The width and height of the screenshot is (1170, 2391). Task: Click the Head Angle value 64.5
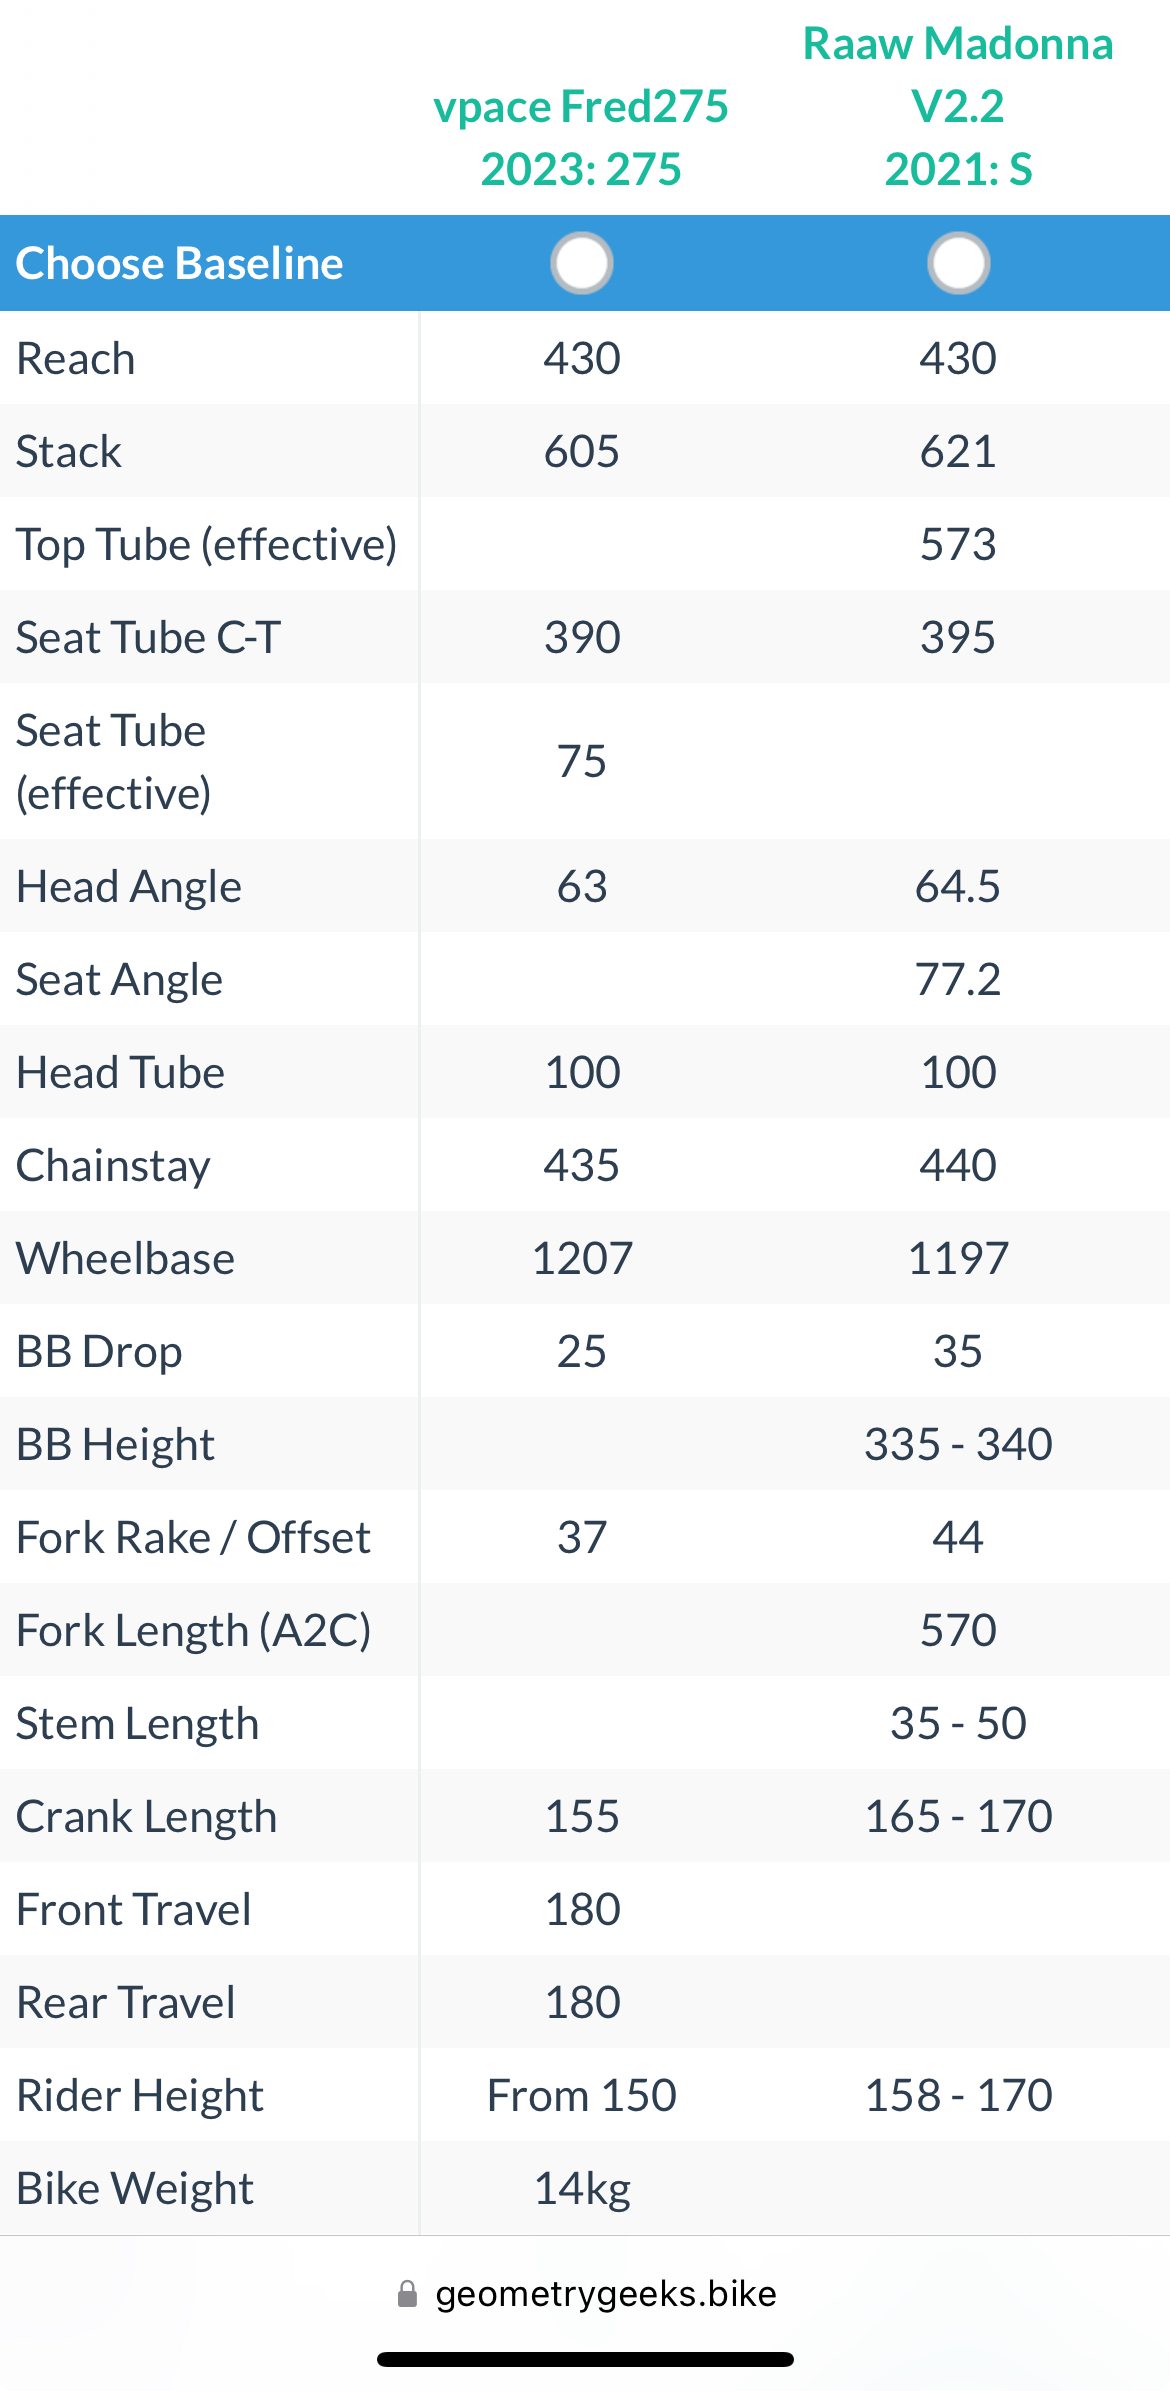(x=958, y=886)
